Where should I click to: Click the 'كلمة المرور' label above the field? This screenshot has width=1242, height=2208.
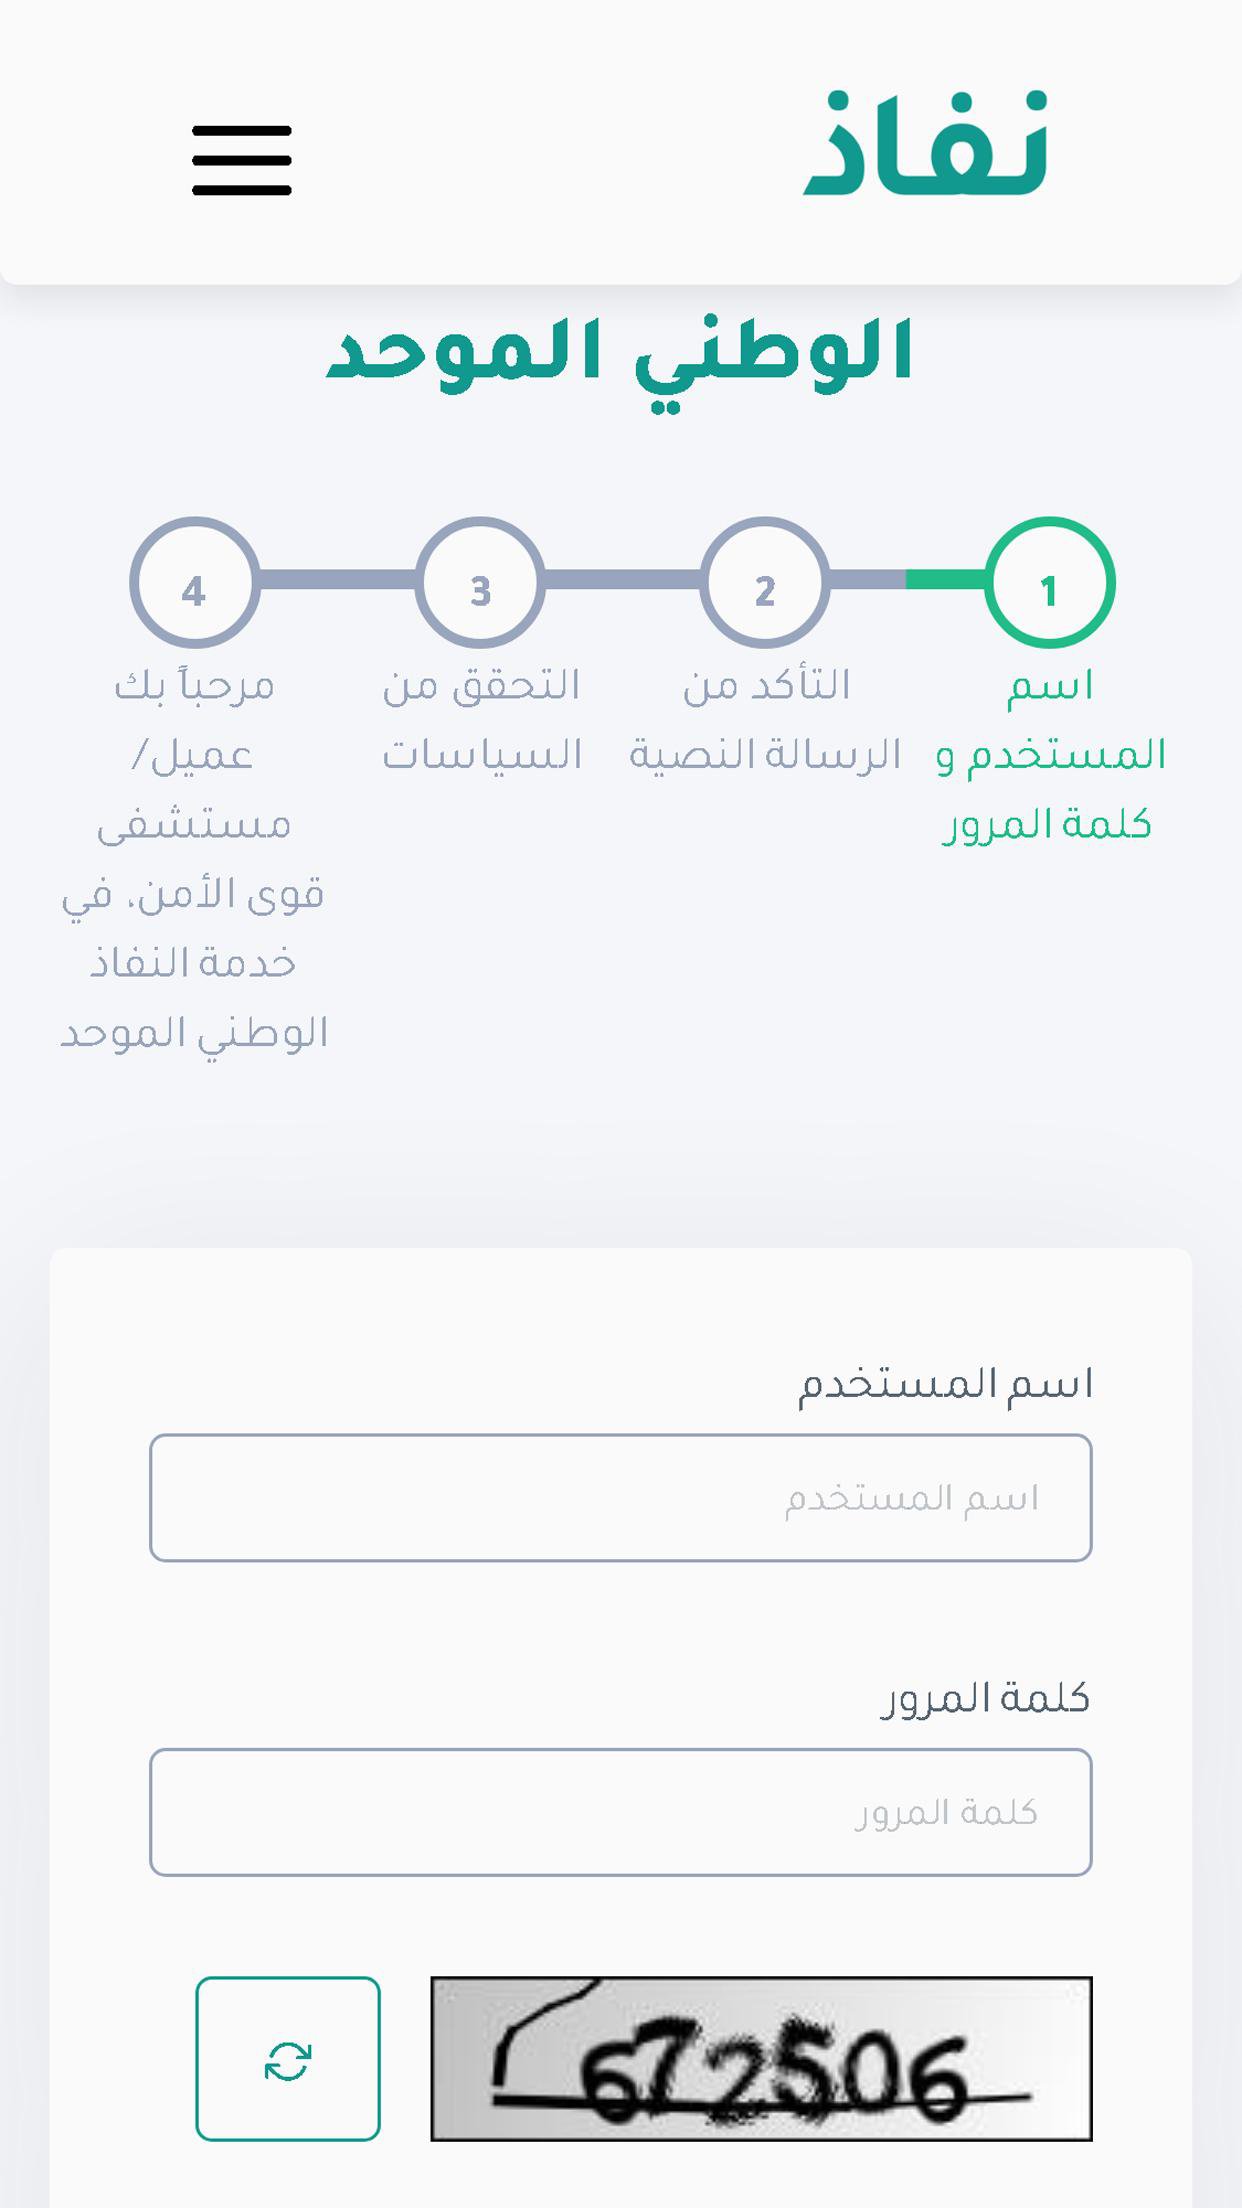click(985, 1698)
